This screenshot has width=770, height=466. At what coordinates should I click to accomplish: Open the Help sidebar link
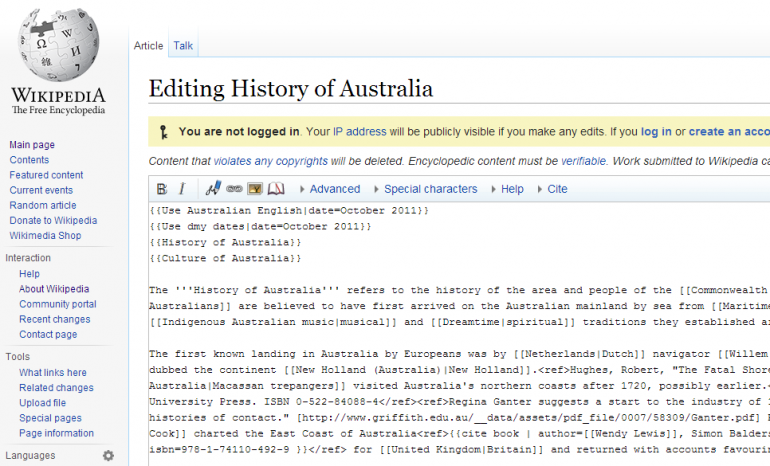pos(29,274)
